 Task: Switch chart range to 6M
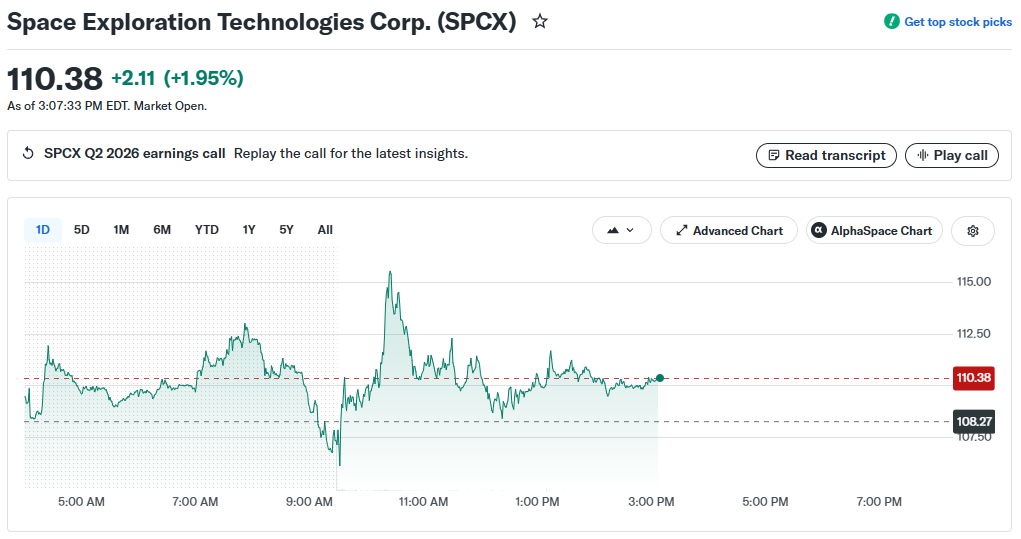[162, 230]
